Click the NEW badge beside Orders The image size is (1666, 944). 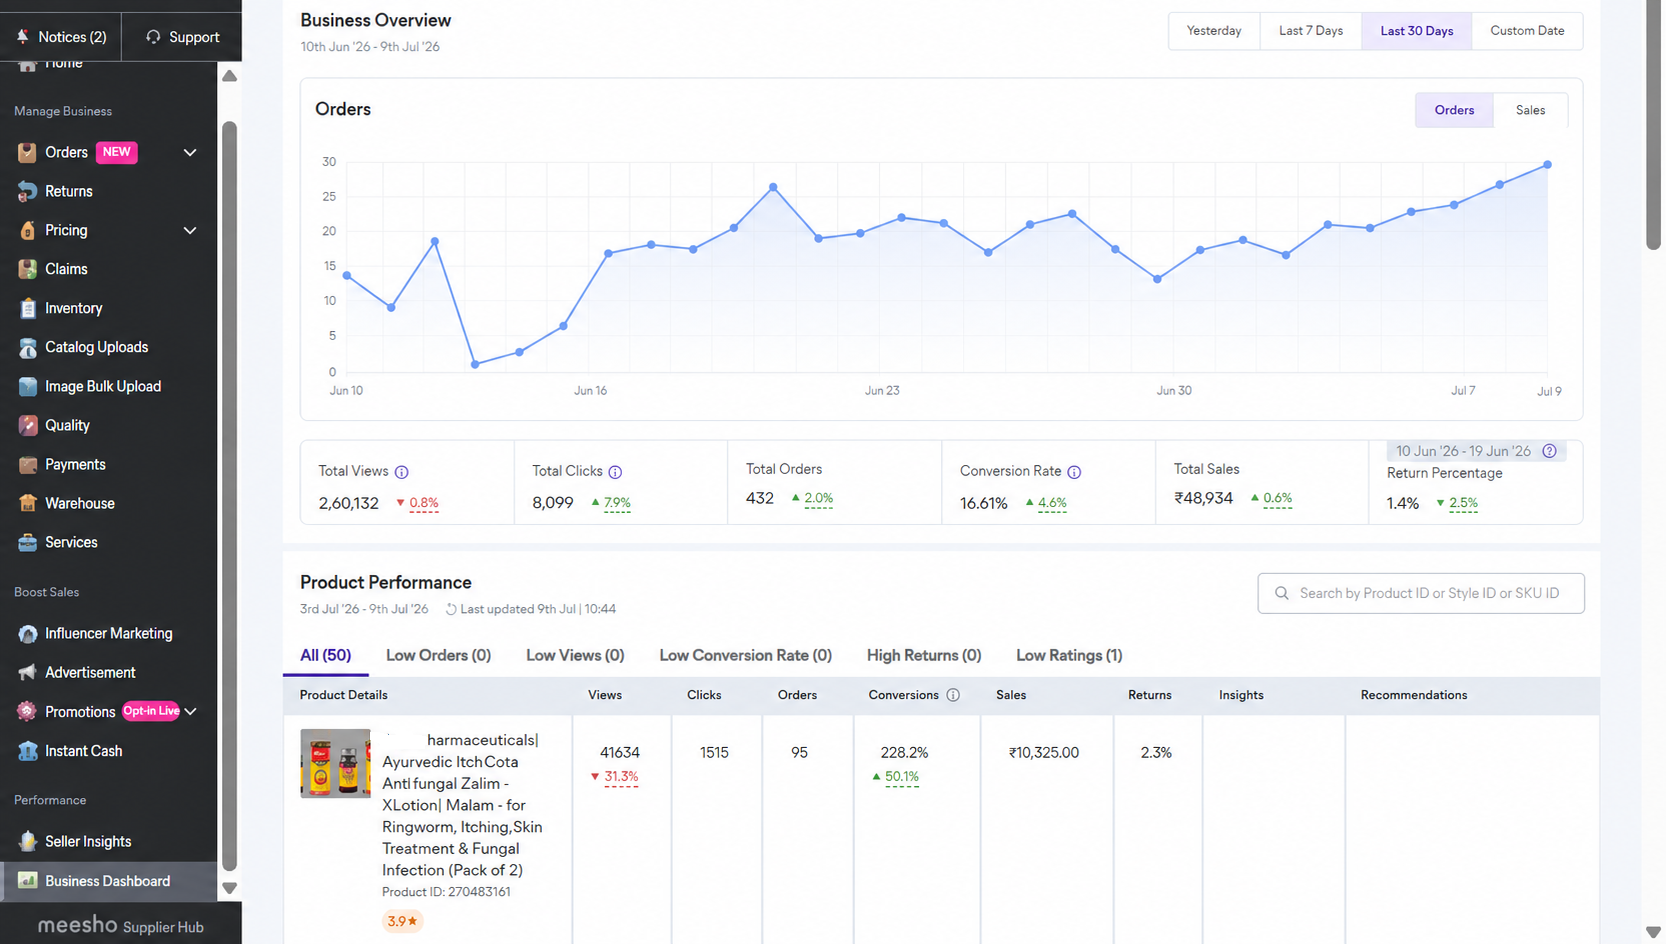coord(117,152)
